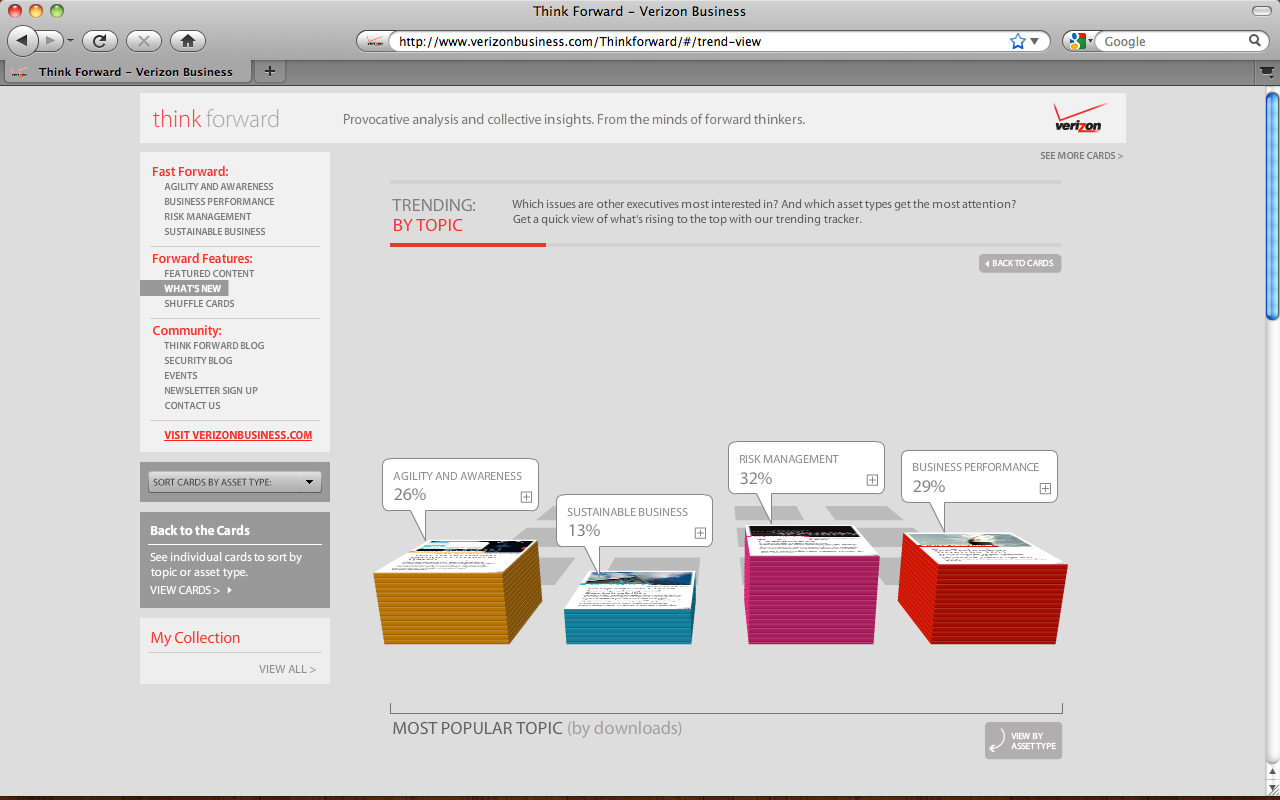Open back/forward history dropdown arrow
This screenshot has width=1280, height=800.
coord(70,42)
